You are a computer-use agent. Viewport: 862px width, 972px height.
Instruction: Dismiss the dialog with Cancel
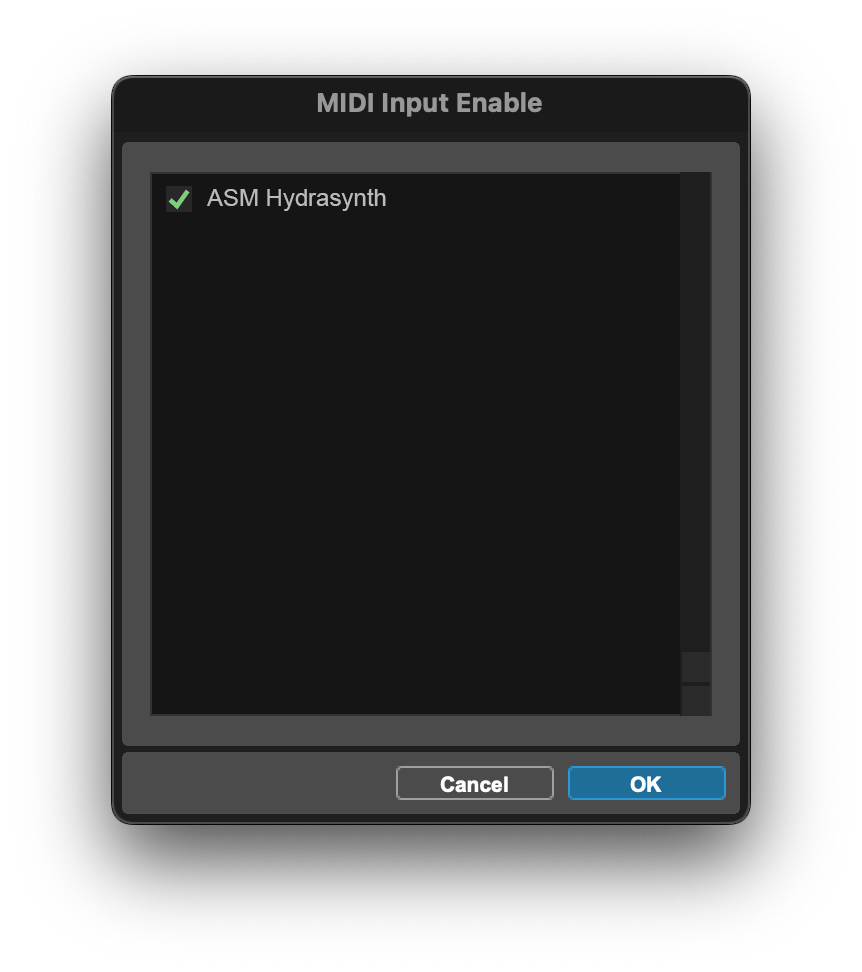point(474,784)
